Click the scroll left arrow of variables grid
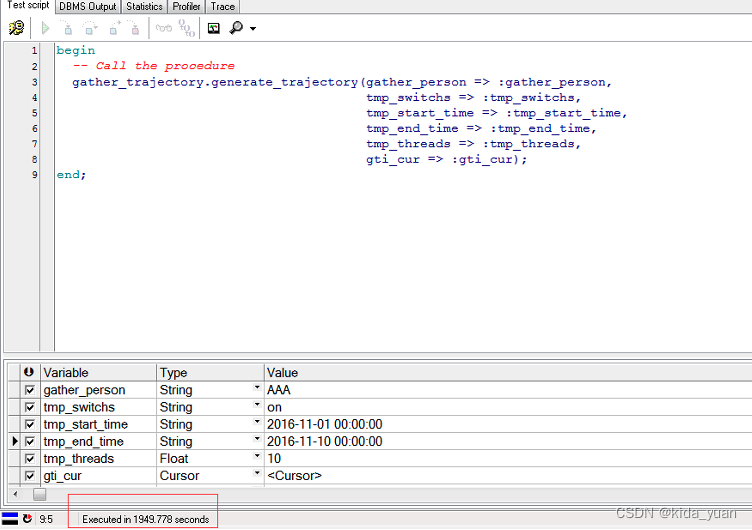 (15, 494)
